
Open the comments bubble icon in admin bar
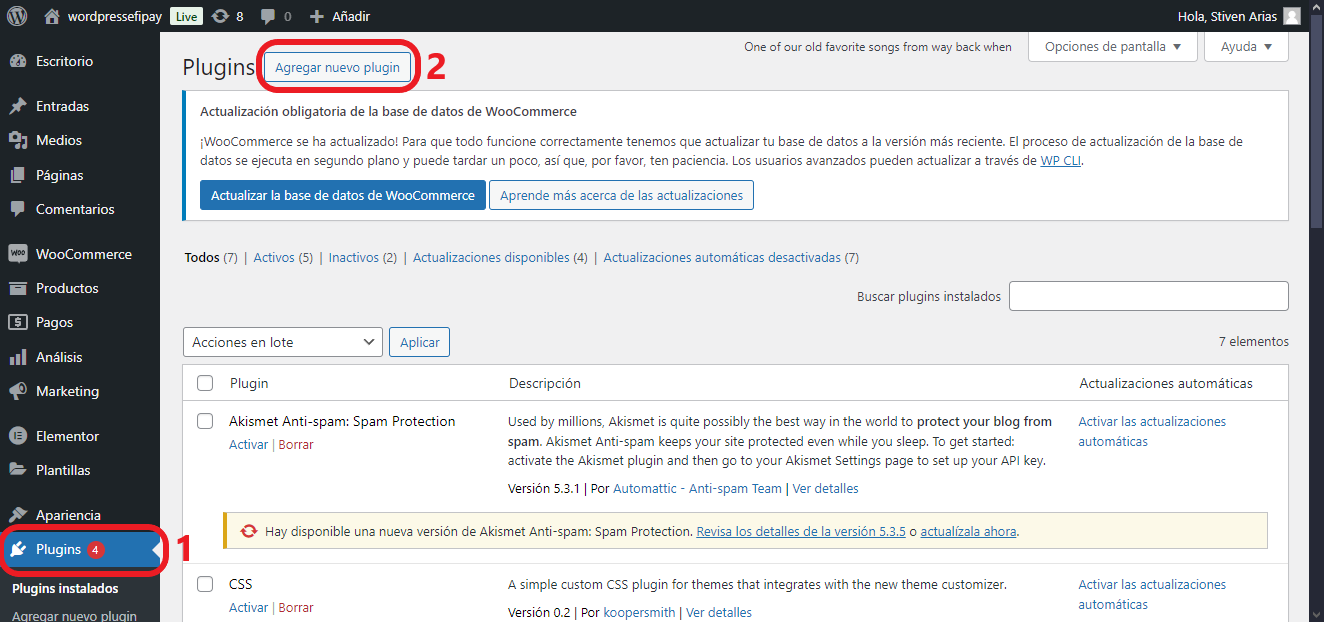point(268,16)
